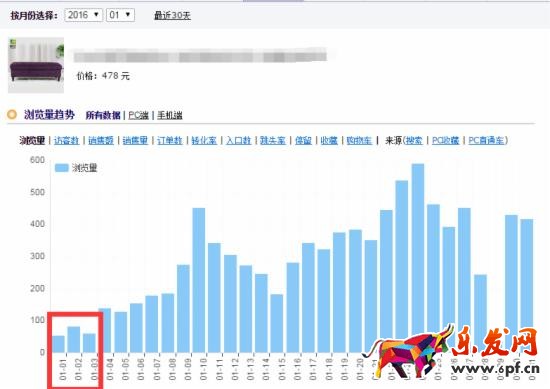This screenshot has width=550, height=389.
Task: Show the 订单数 metric
Action: click(169, 140)
